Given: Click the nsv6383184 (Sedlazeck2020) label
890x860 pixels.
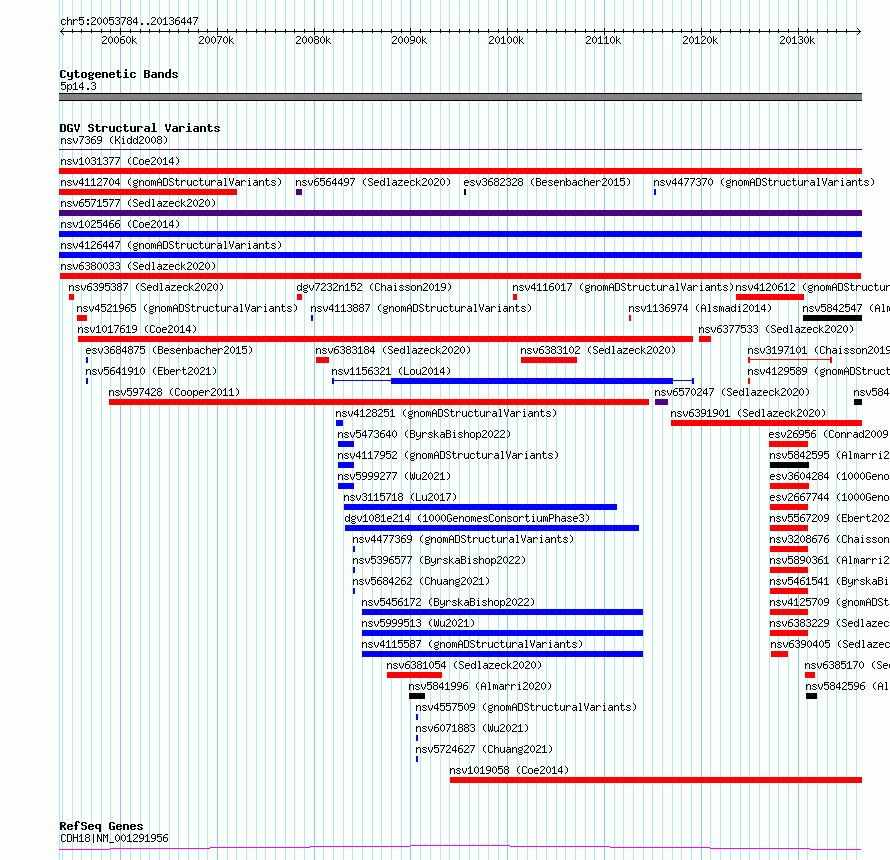Looking at the screenshot, I should coord(393,350).
